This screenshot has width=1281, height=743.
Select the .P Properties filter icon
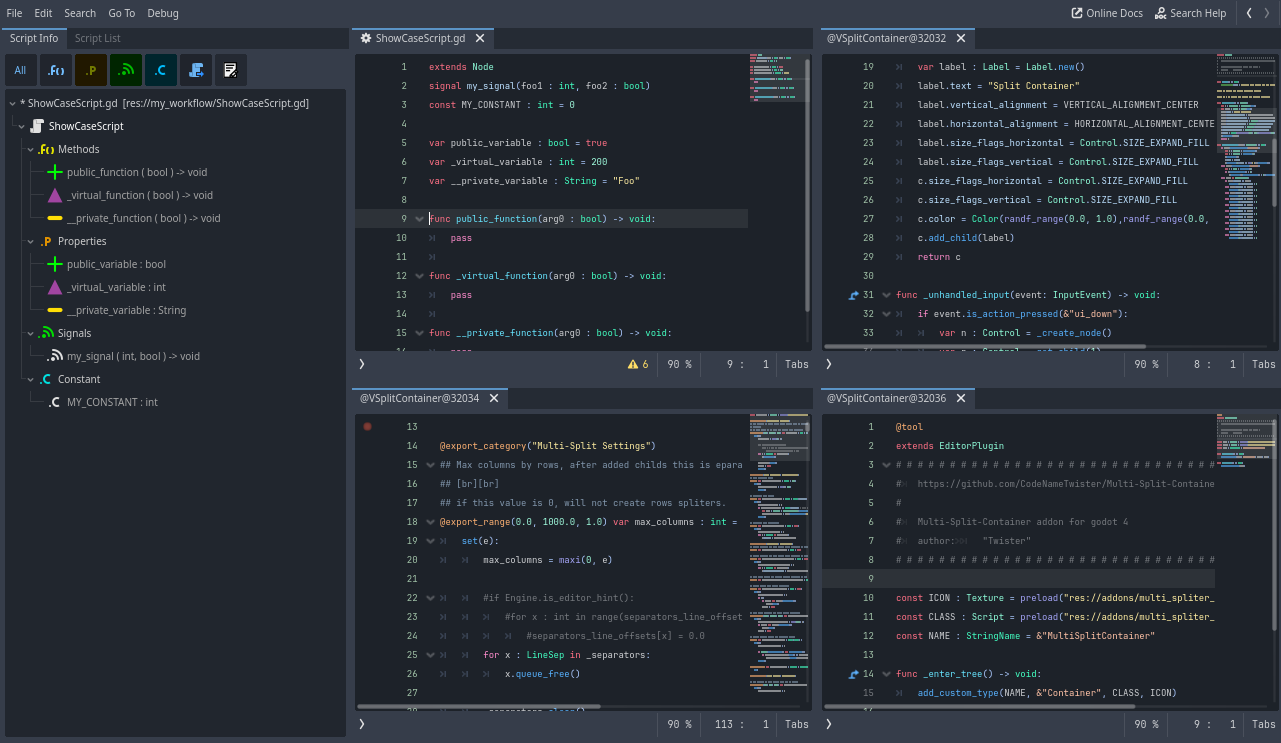point(90,70)
